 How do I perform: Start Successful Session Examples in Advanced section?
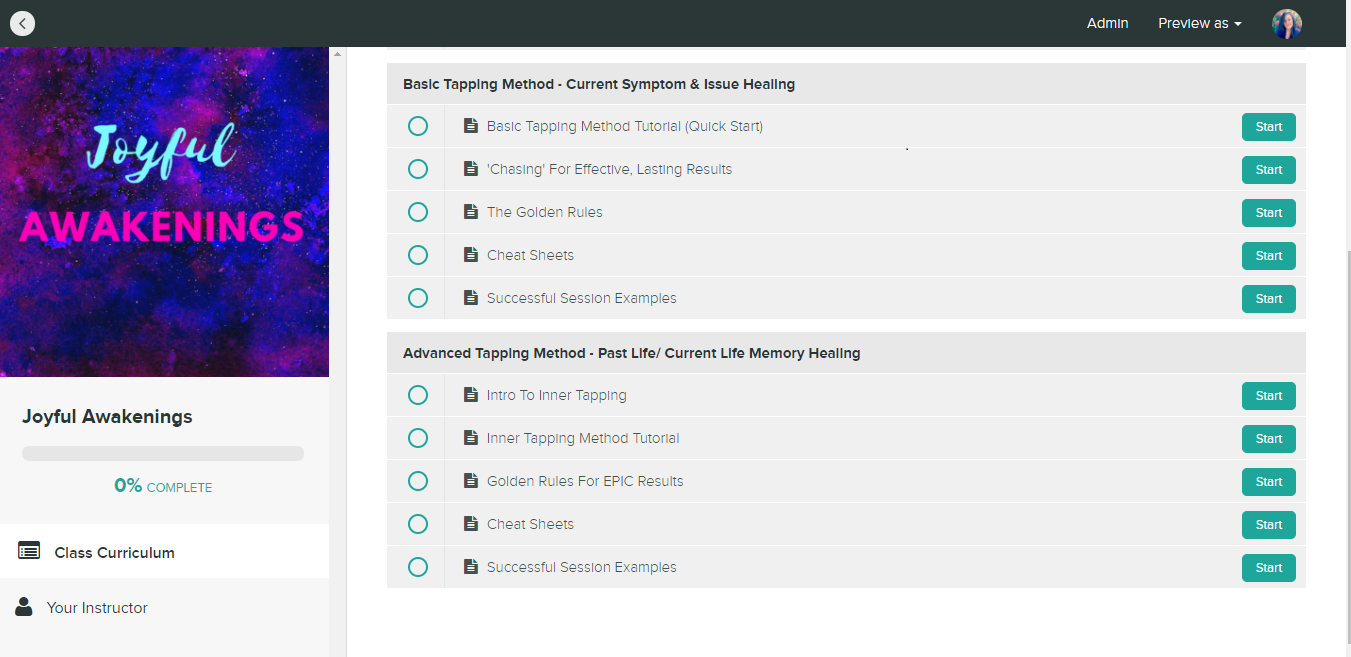pos(1268,568)
